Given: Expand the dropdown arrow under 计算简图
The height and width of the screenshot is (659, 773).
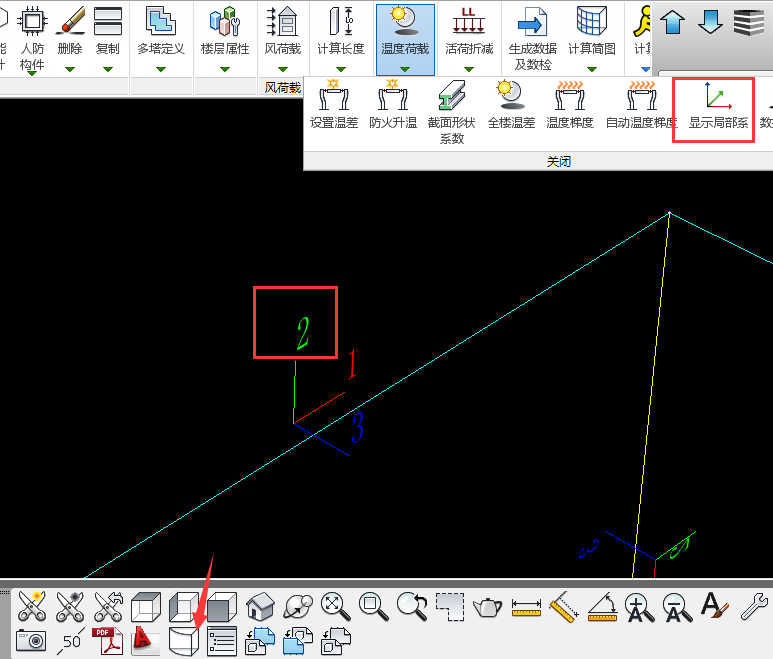Looking at the screenshot, I should pyautogui.click(x=592, y=69).
